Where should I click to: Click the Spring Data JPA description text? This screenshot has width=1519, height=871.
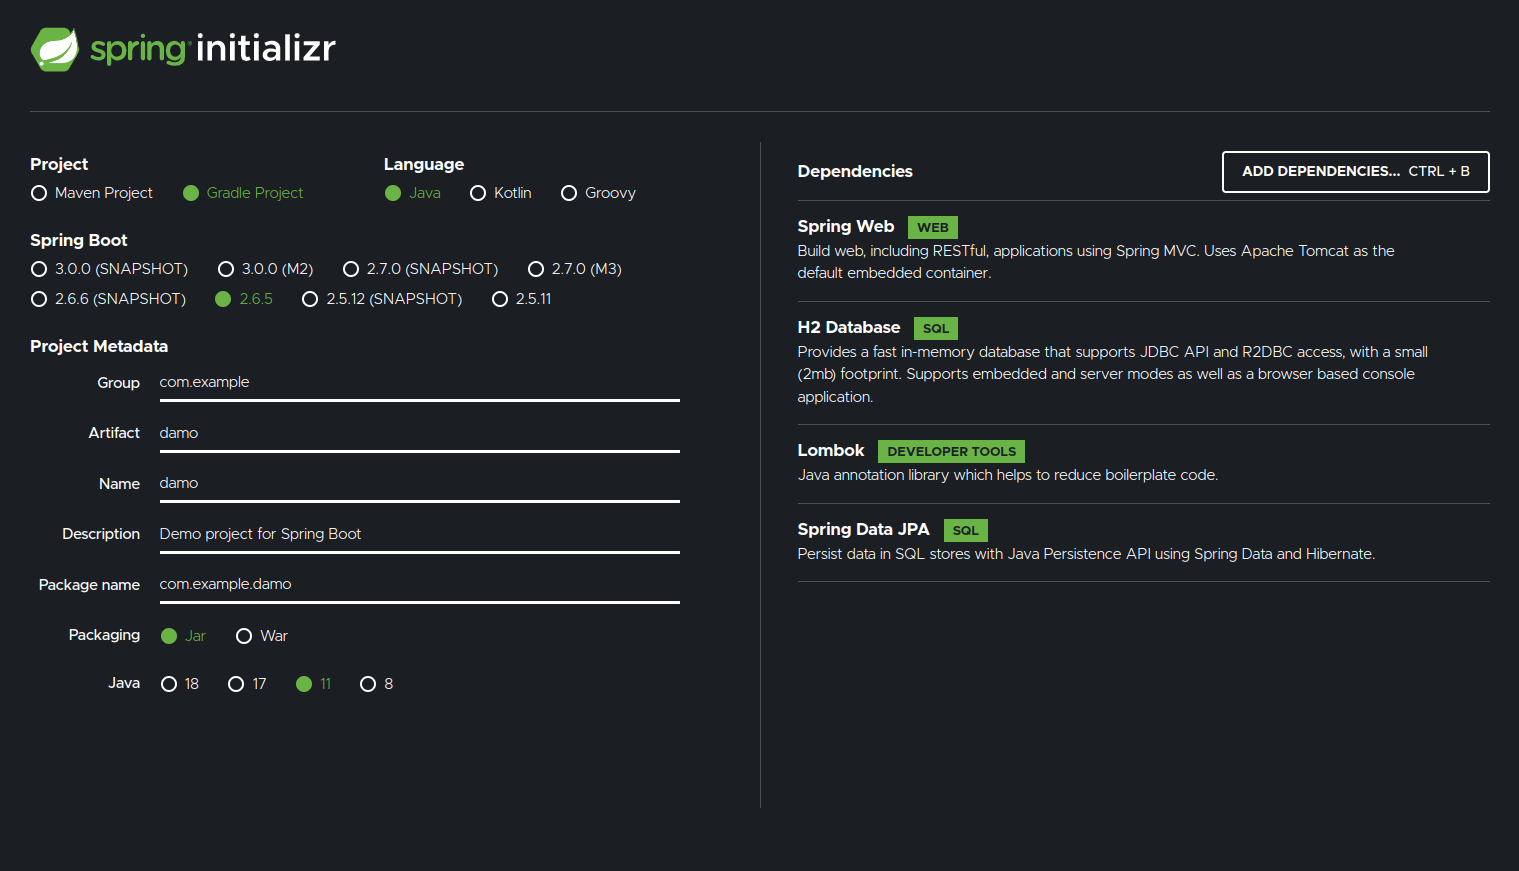tap(1086, 555)
